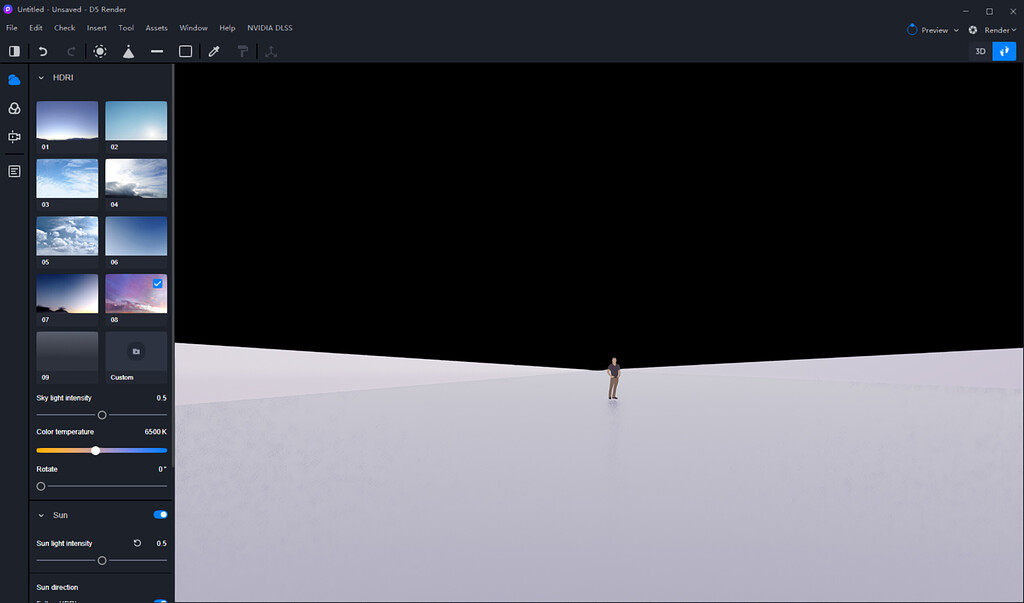
Task: Select the rectangle light tool
Action: point(184,51)
